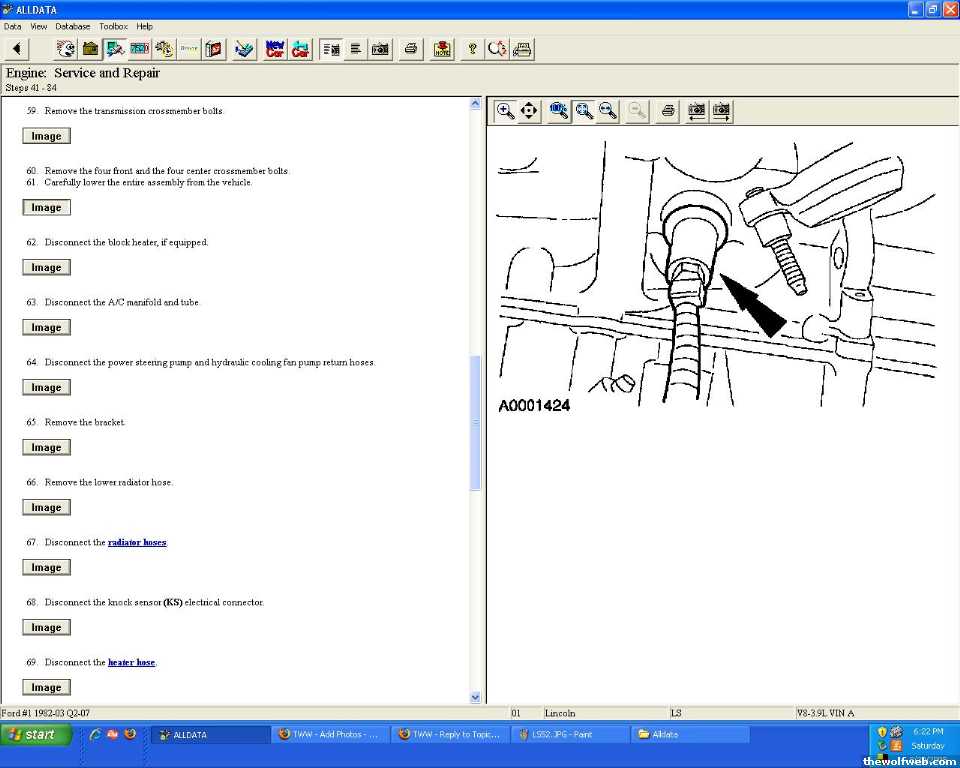Show the next image with camera-right icon

(720, 111)
